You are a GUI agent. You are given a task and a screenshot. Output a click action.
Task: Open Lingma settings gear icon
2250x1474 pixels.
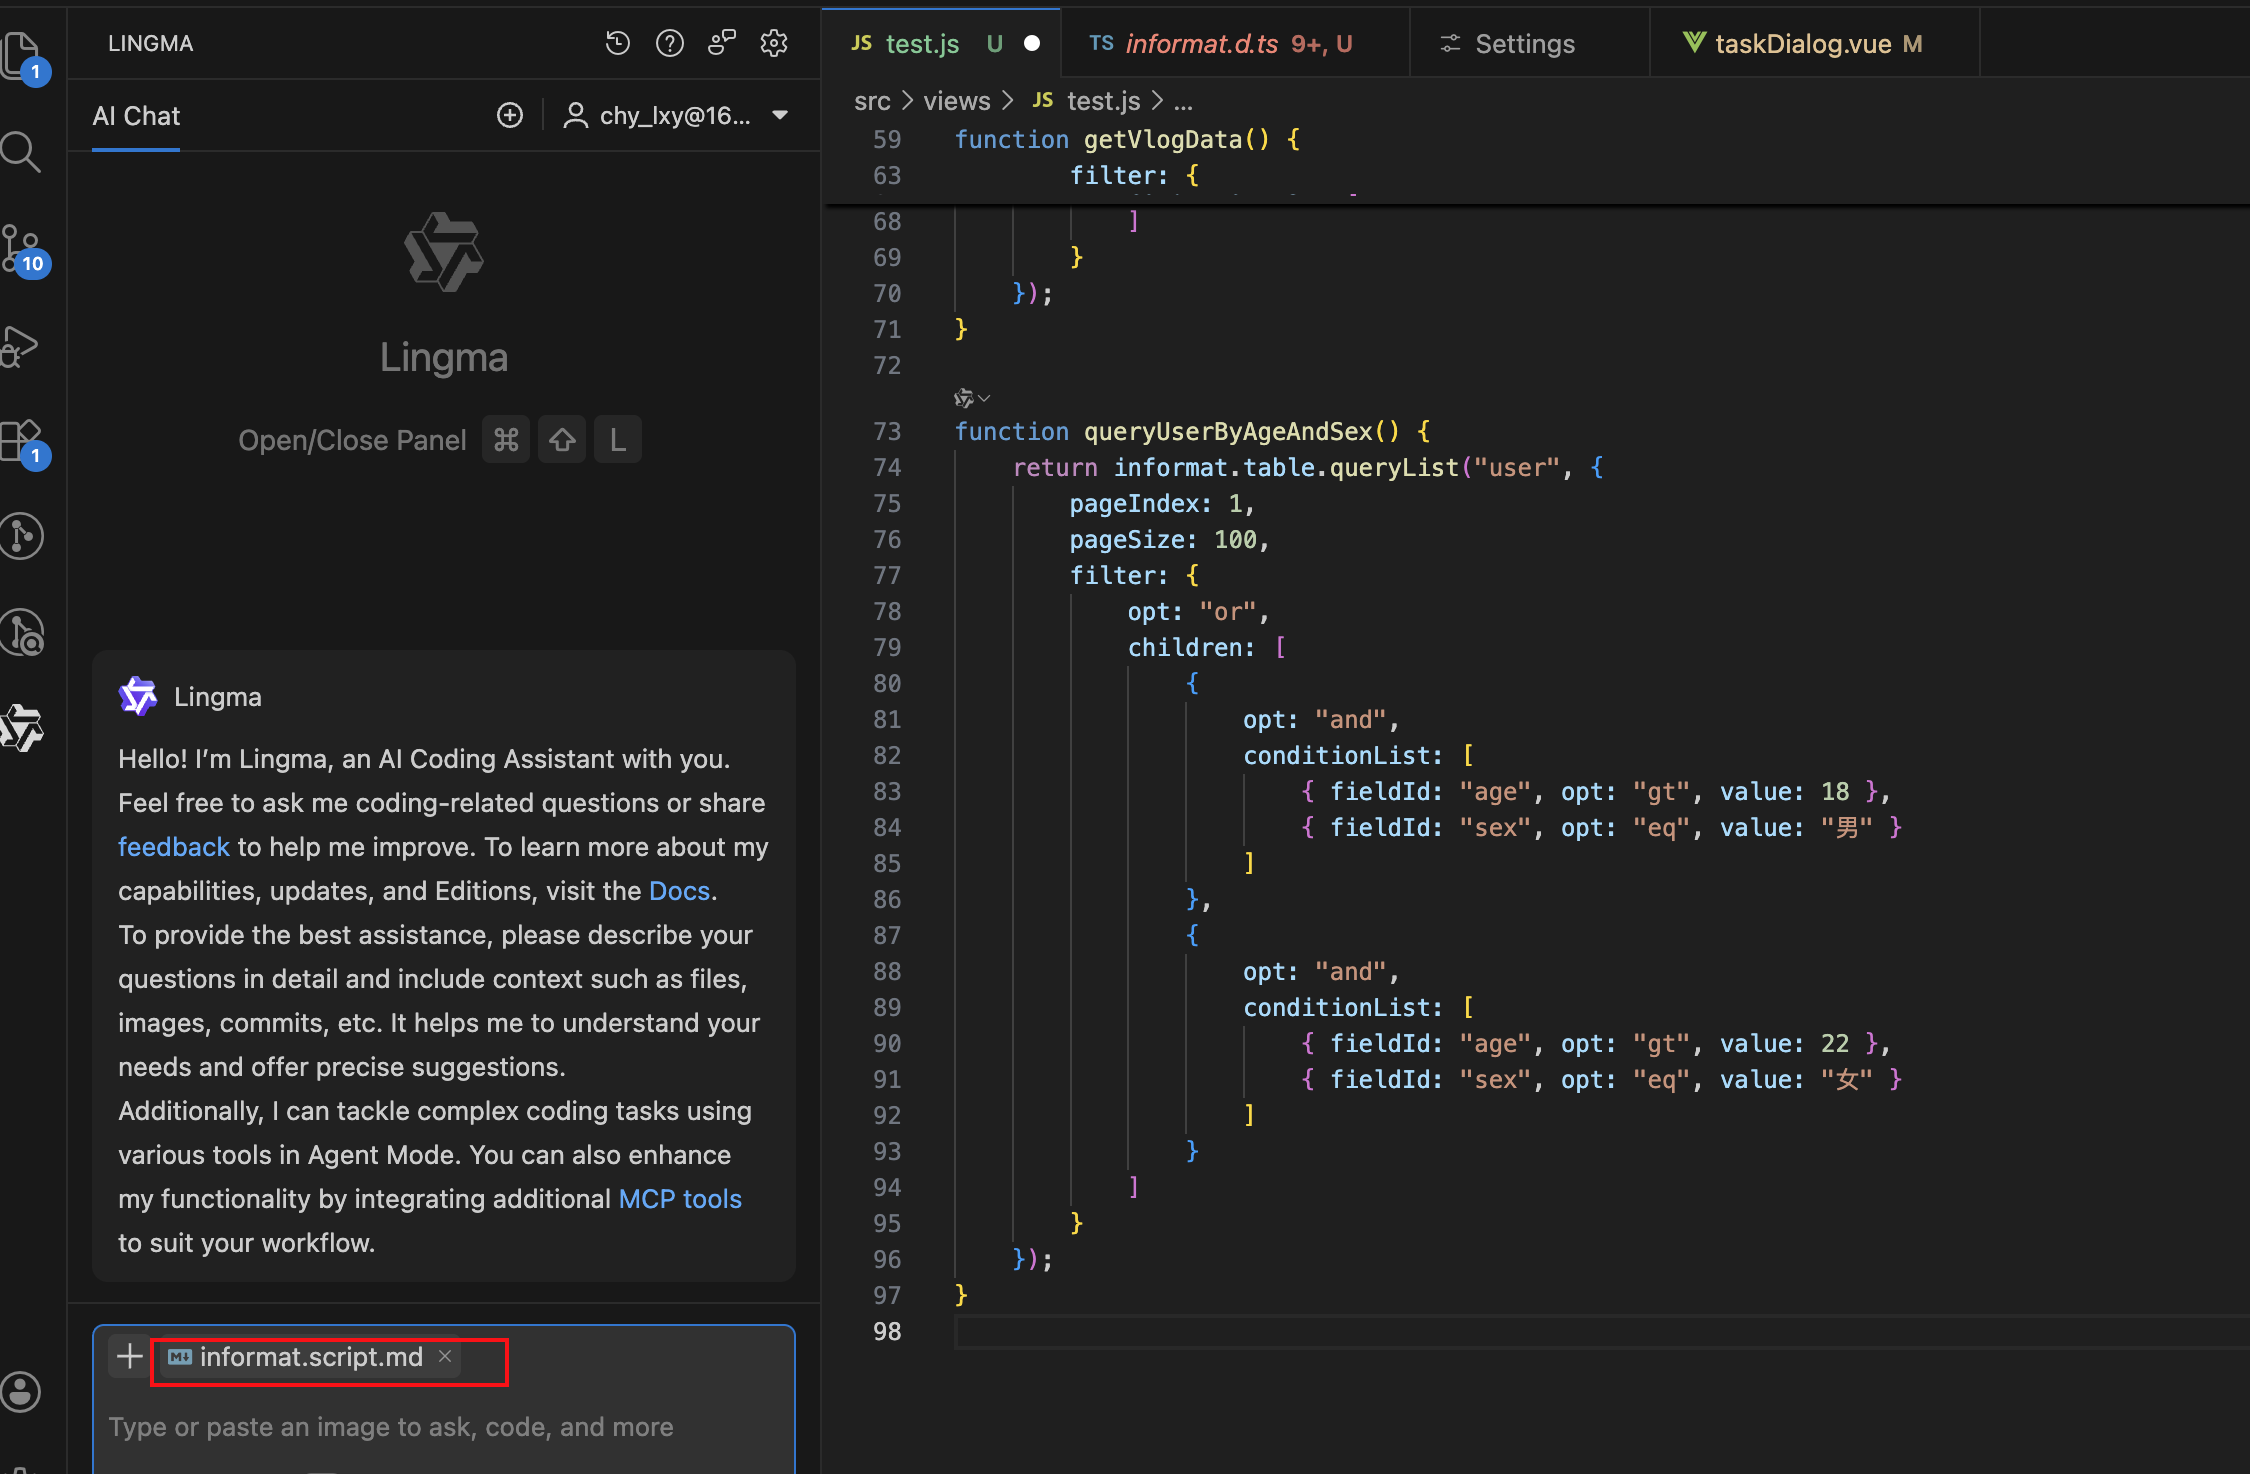[773, 43]
